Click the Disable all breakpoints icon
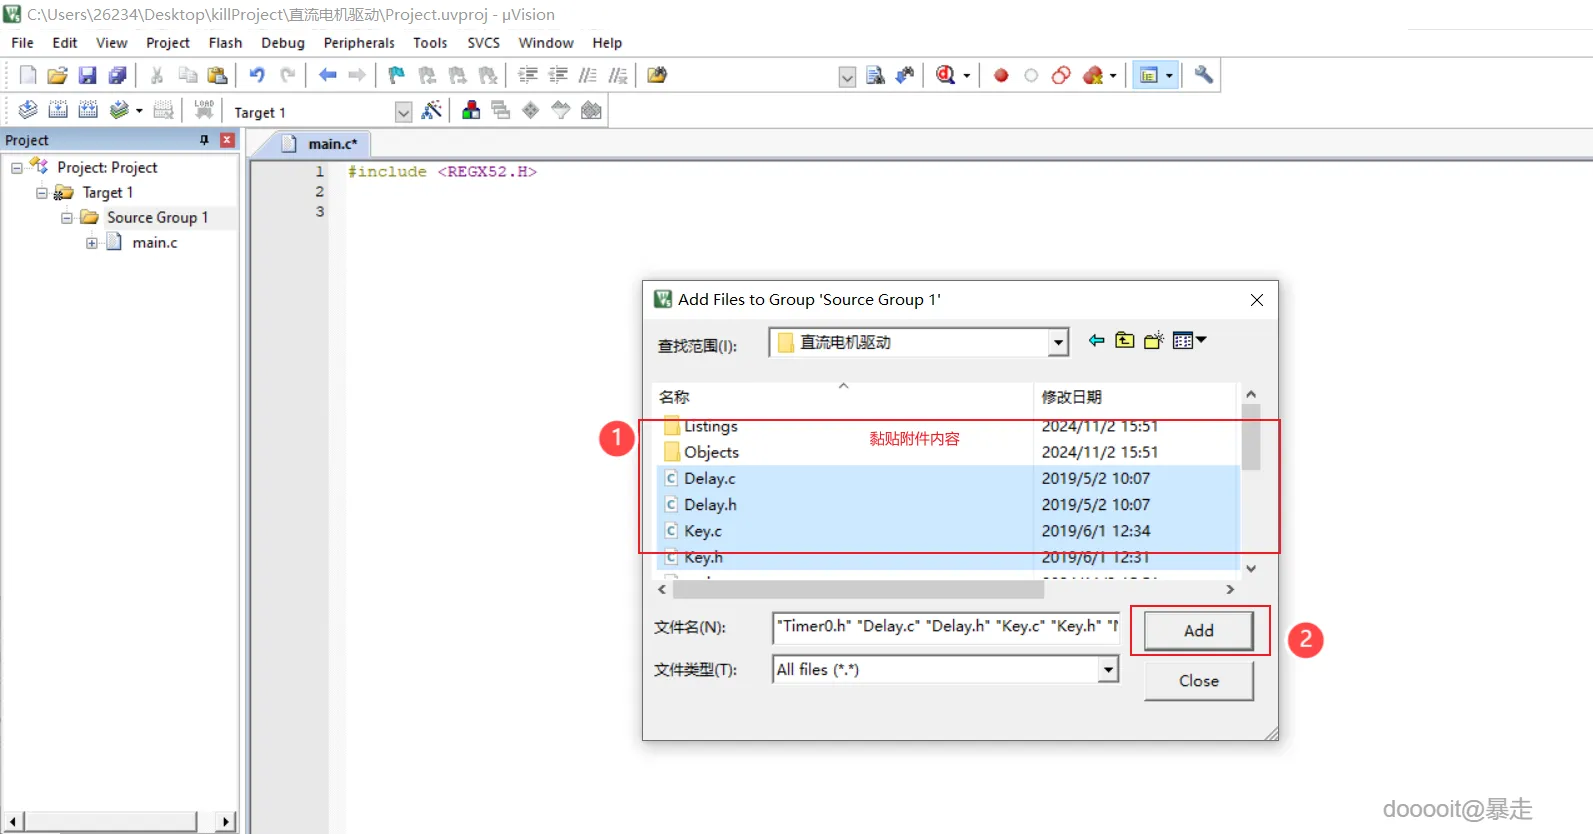The height and width of the screenshot is (834, 1593). pos(1061,75)
